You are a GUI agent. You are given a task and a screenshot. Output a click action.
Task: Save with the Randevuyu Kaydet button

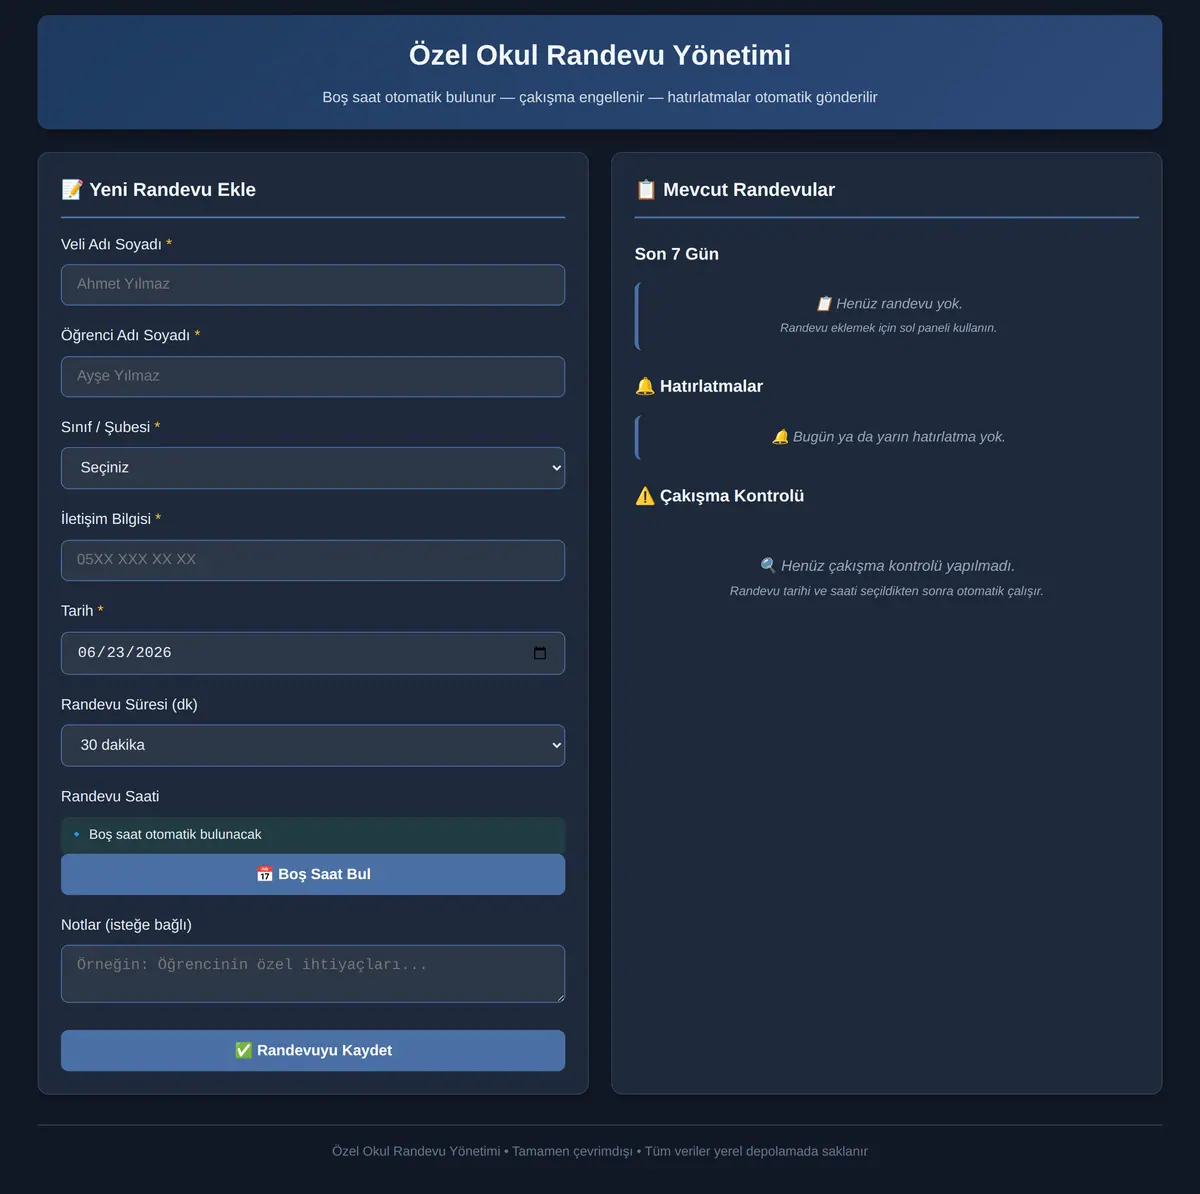pos(313,1050)
